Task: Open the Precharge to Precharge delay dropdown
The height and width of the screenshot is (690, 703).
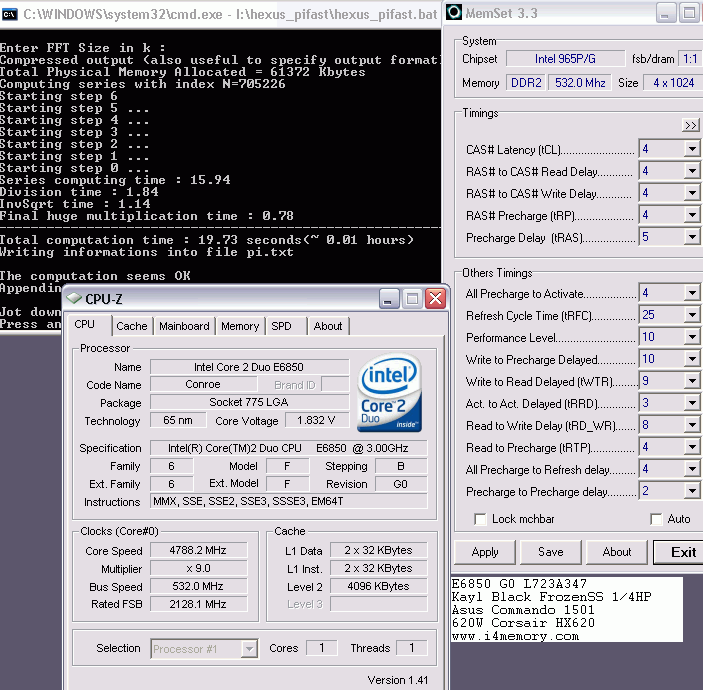Action: point(692,490)
